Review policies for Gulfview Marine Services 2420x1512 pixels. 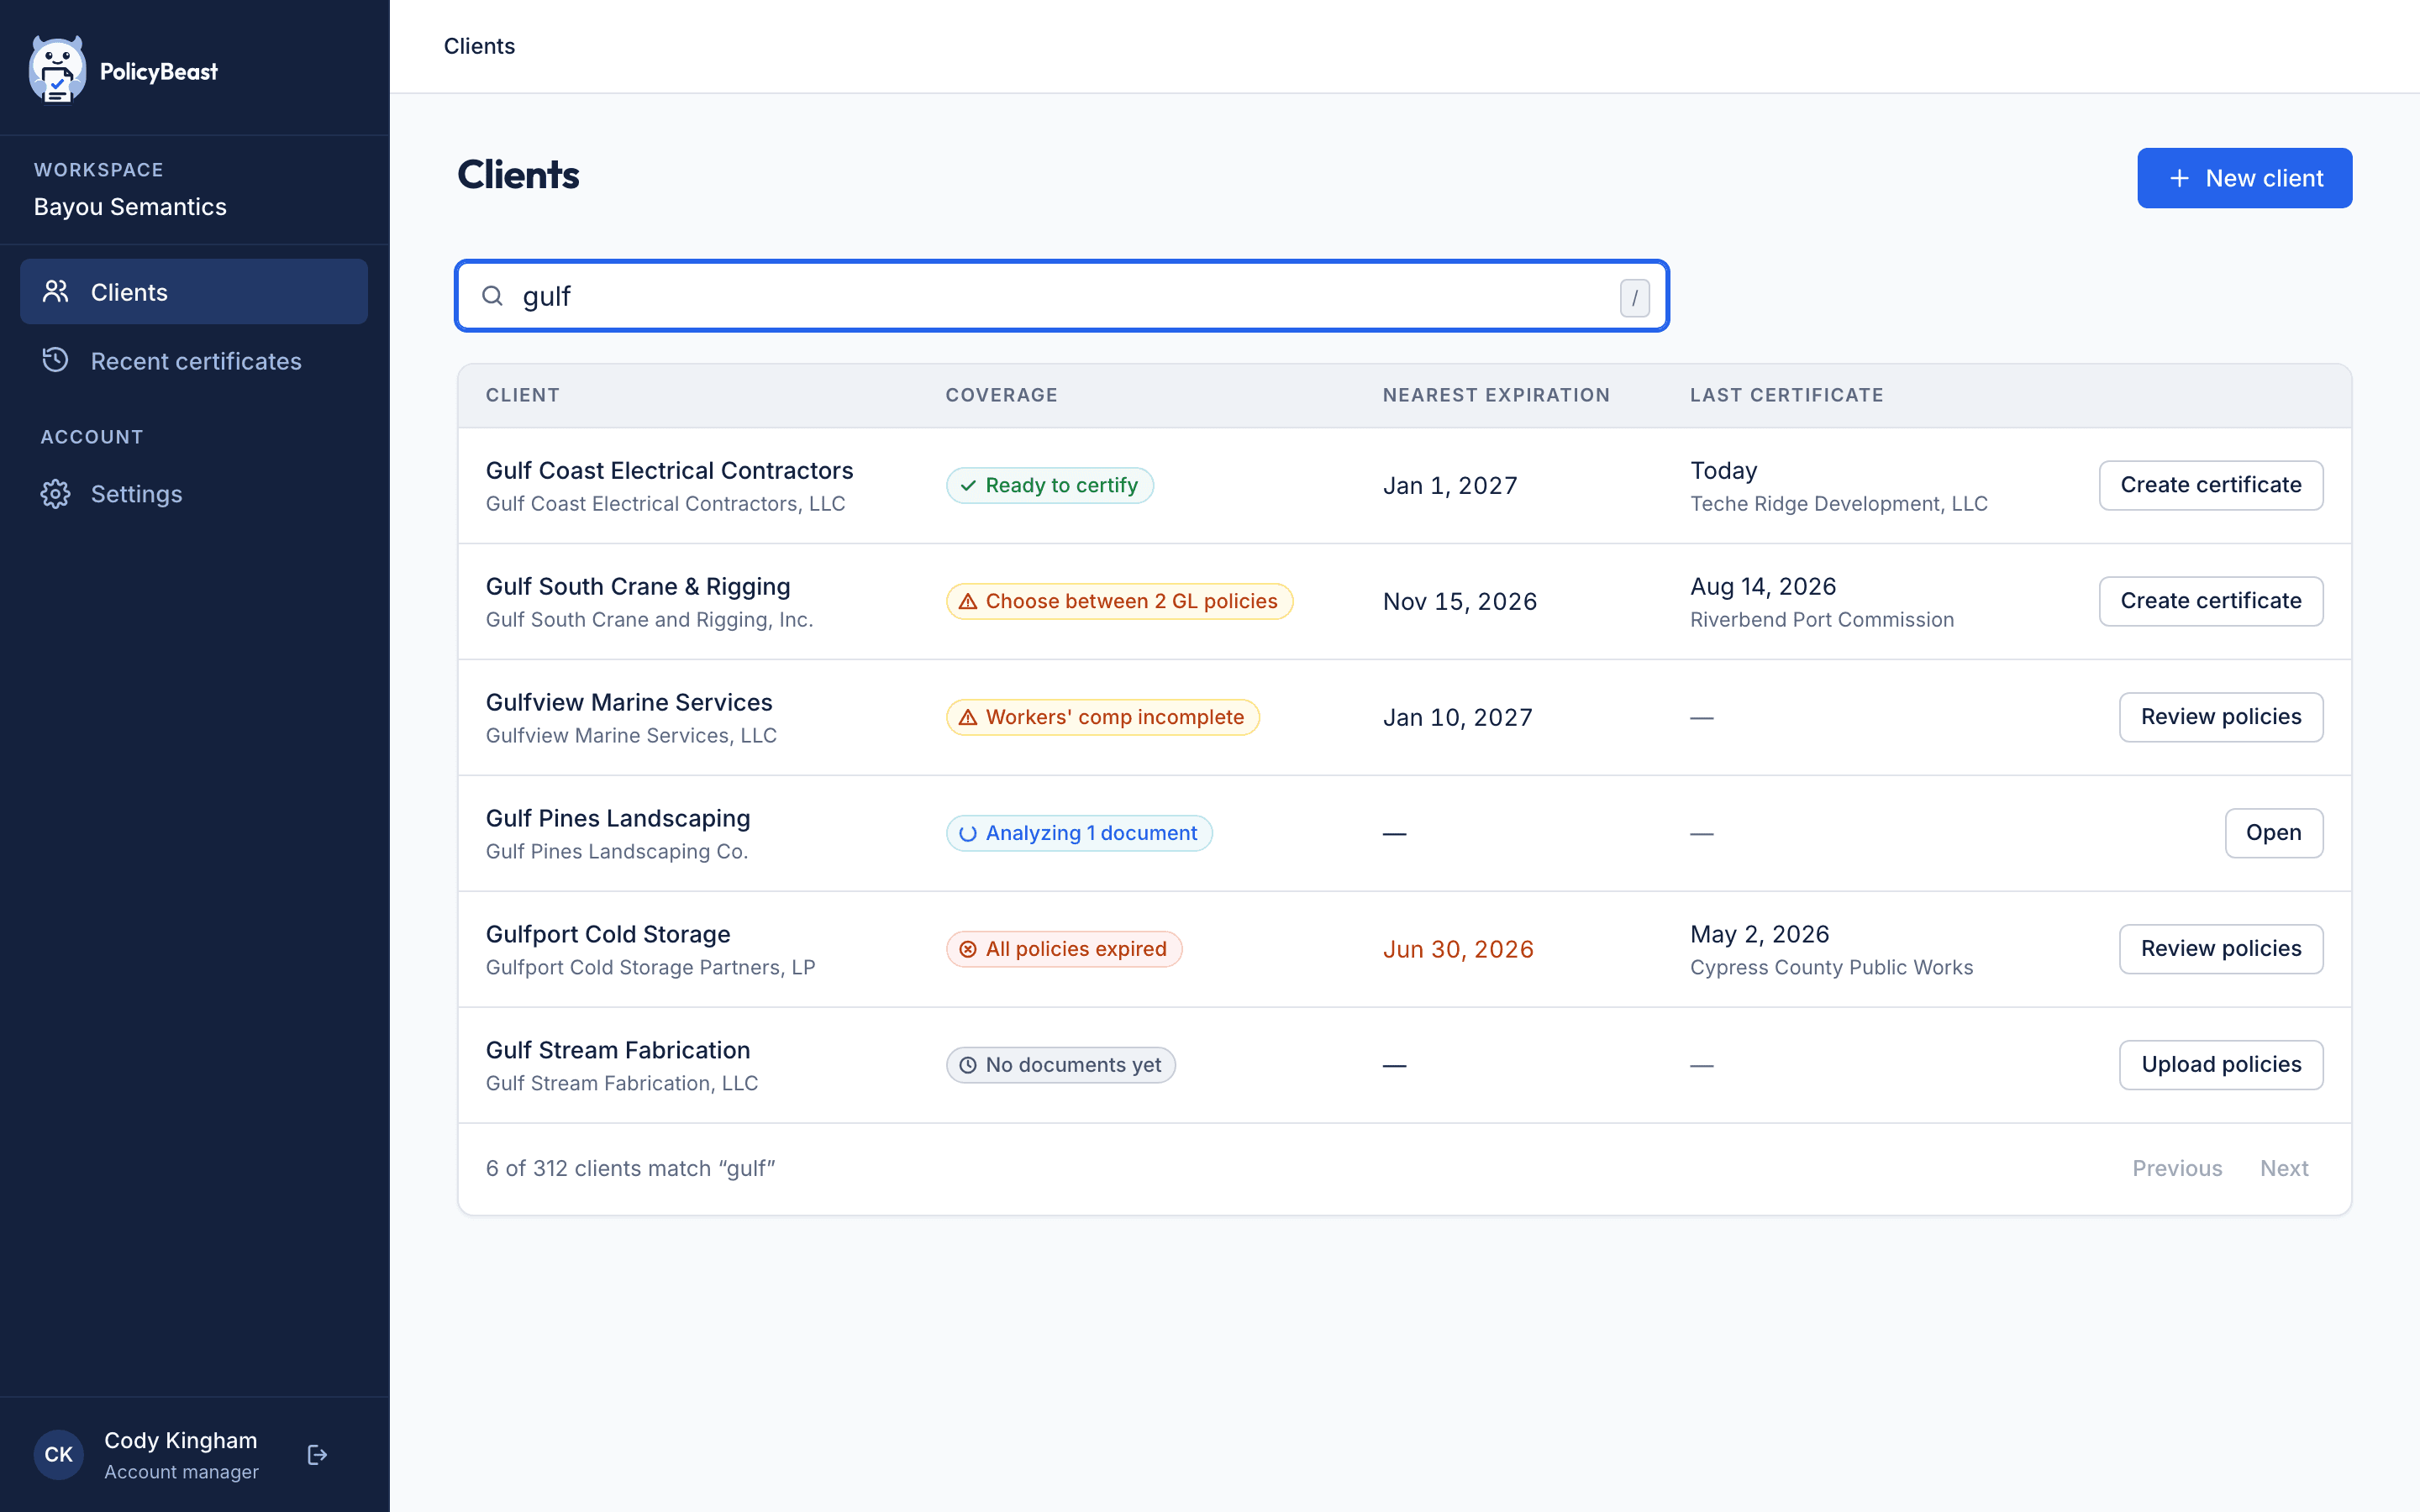[2221, 717]
